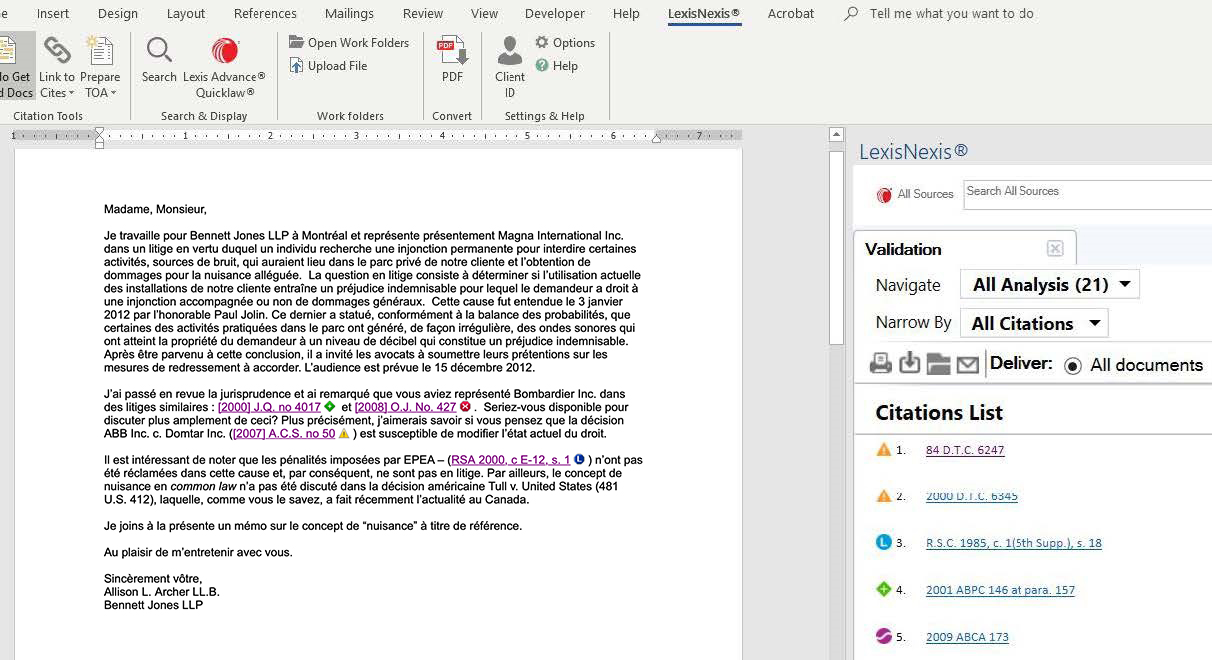
Task: Click red signal after O.J. No. 427
Action: point(465,407)
